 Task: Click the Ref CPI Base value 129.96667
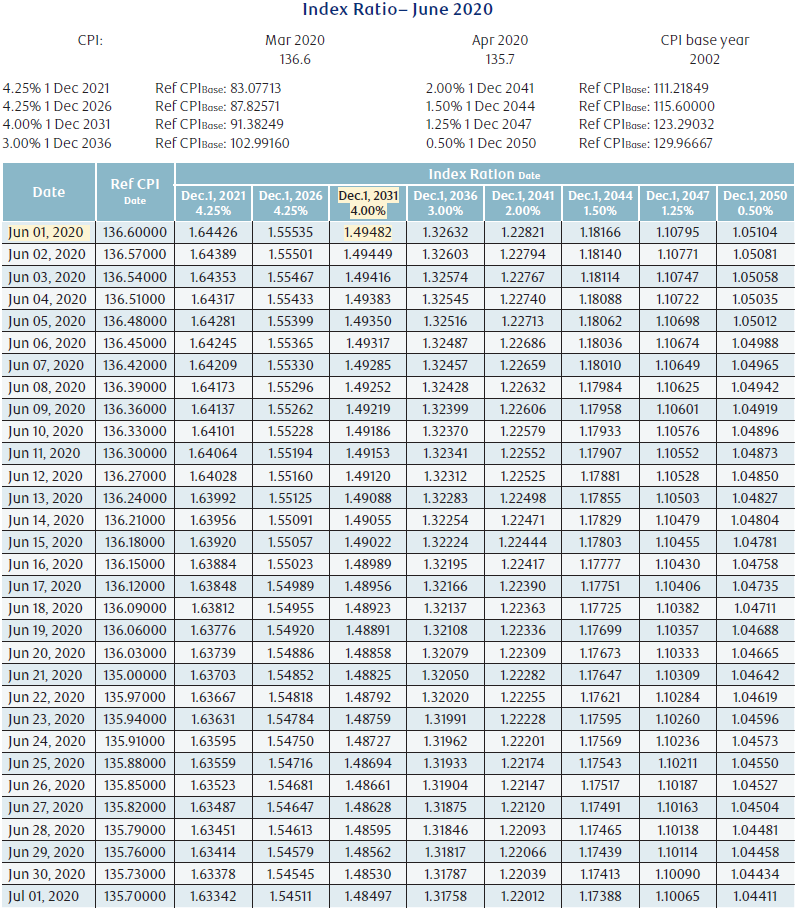[x=683, y=143]
